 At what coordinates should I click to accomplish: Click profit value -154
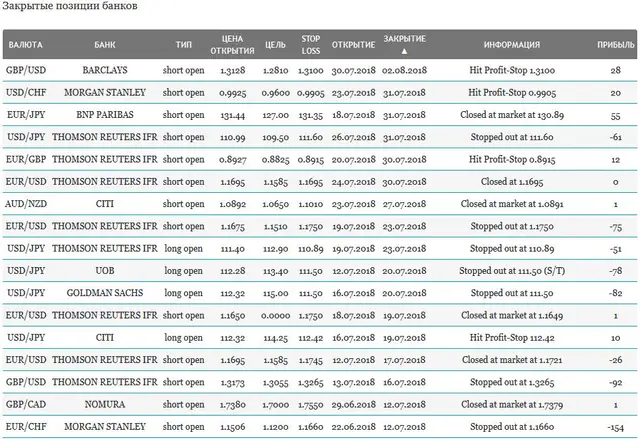coord(616,427)
